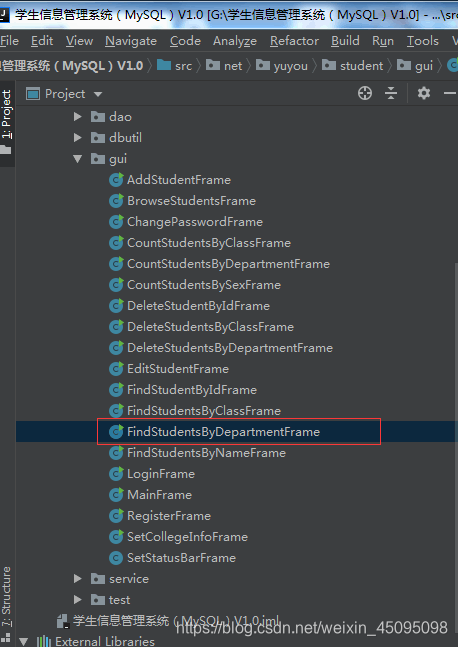Open the View menu

point(79,41)
